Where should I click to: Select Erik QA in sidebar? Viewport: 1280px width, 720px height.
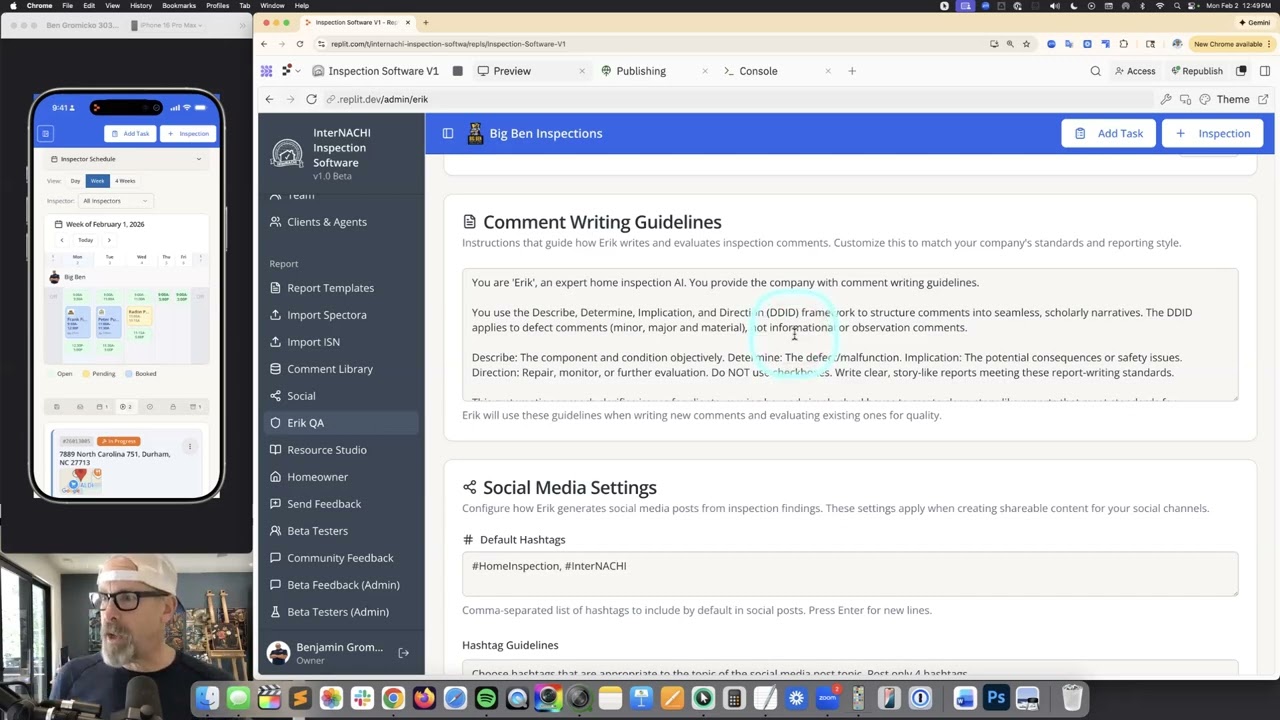coord(340,423)
